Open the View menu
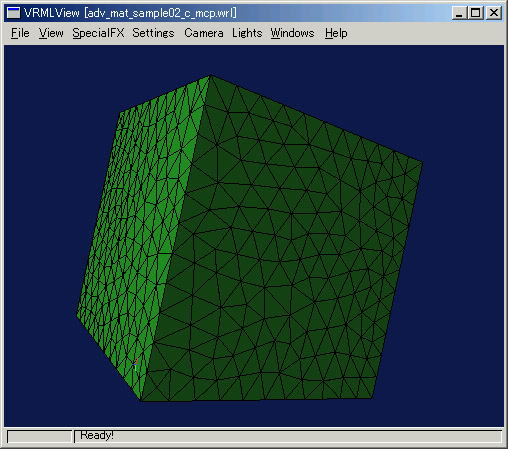The image size is (508, 449). tap(51, 33)
